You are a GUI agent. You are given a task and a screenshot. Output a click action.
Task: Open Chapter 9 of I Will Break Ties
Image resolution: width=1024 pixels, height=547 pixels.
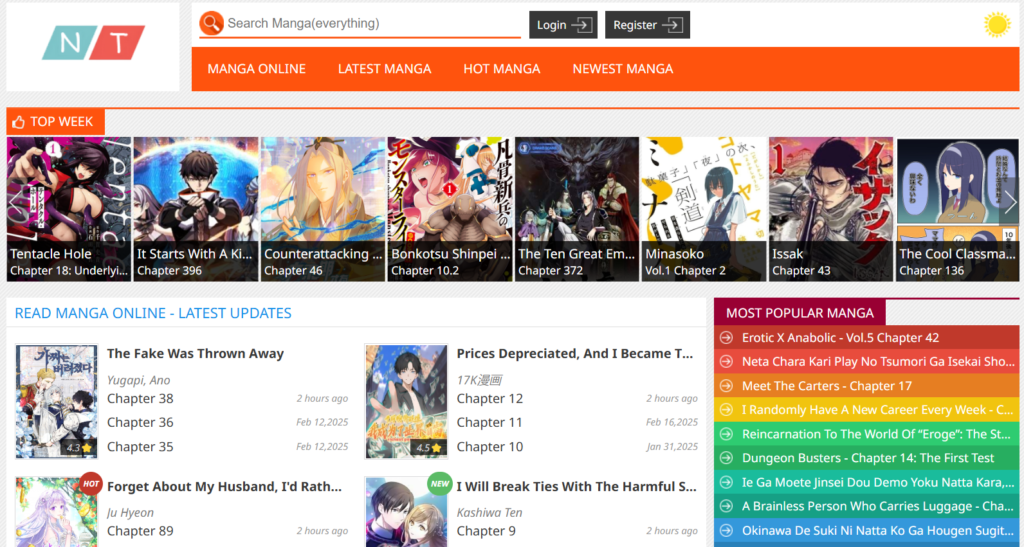click(486, 531)
